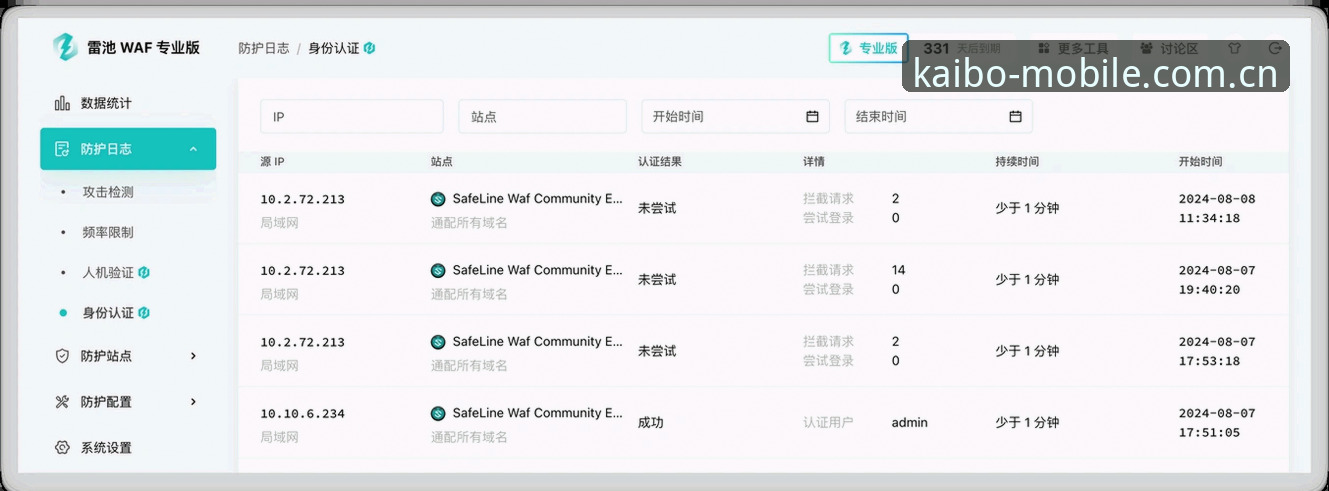Click the timestamp 2024-08-07 19:40:20

pyautogui.click(x=1217, y=280)
